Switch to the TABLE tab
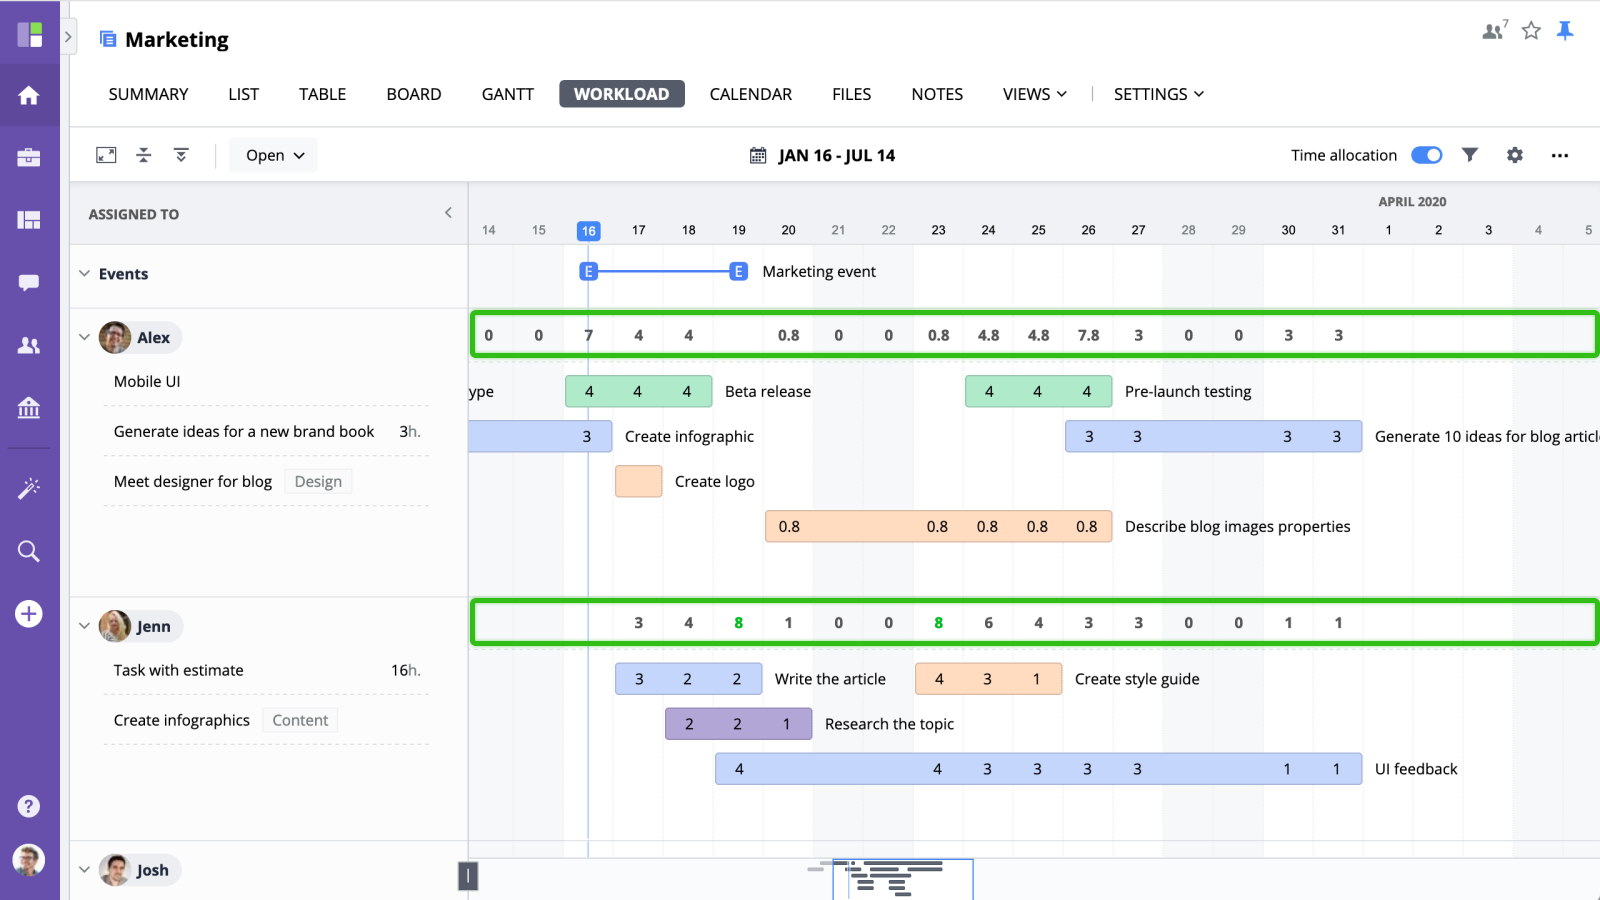1600x900 pixels. [x=322, y=94]
